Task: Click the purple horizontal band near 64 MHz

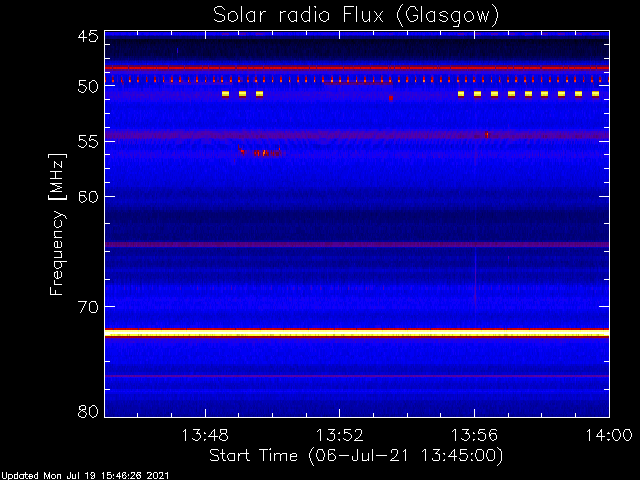Action: point(357,244)
